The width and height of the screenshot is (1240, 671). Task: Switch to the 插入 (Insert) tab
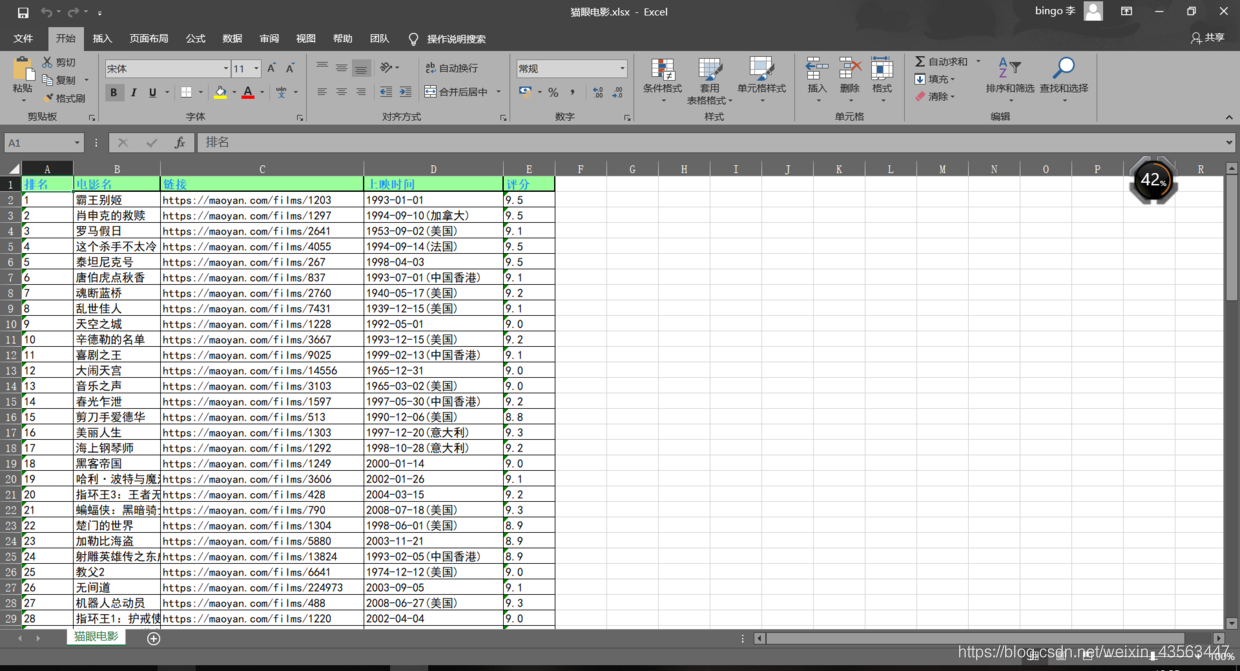tap(102, 39)
